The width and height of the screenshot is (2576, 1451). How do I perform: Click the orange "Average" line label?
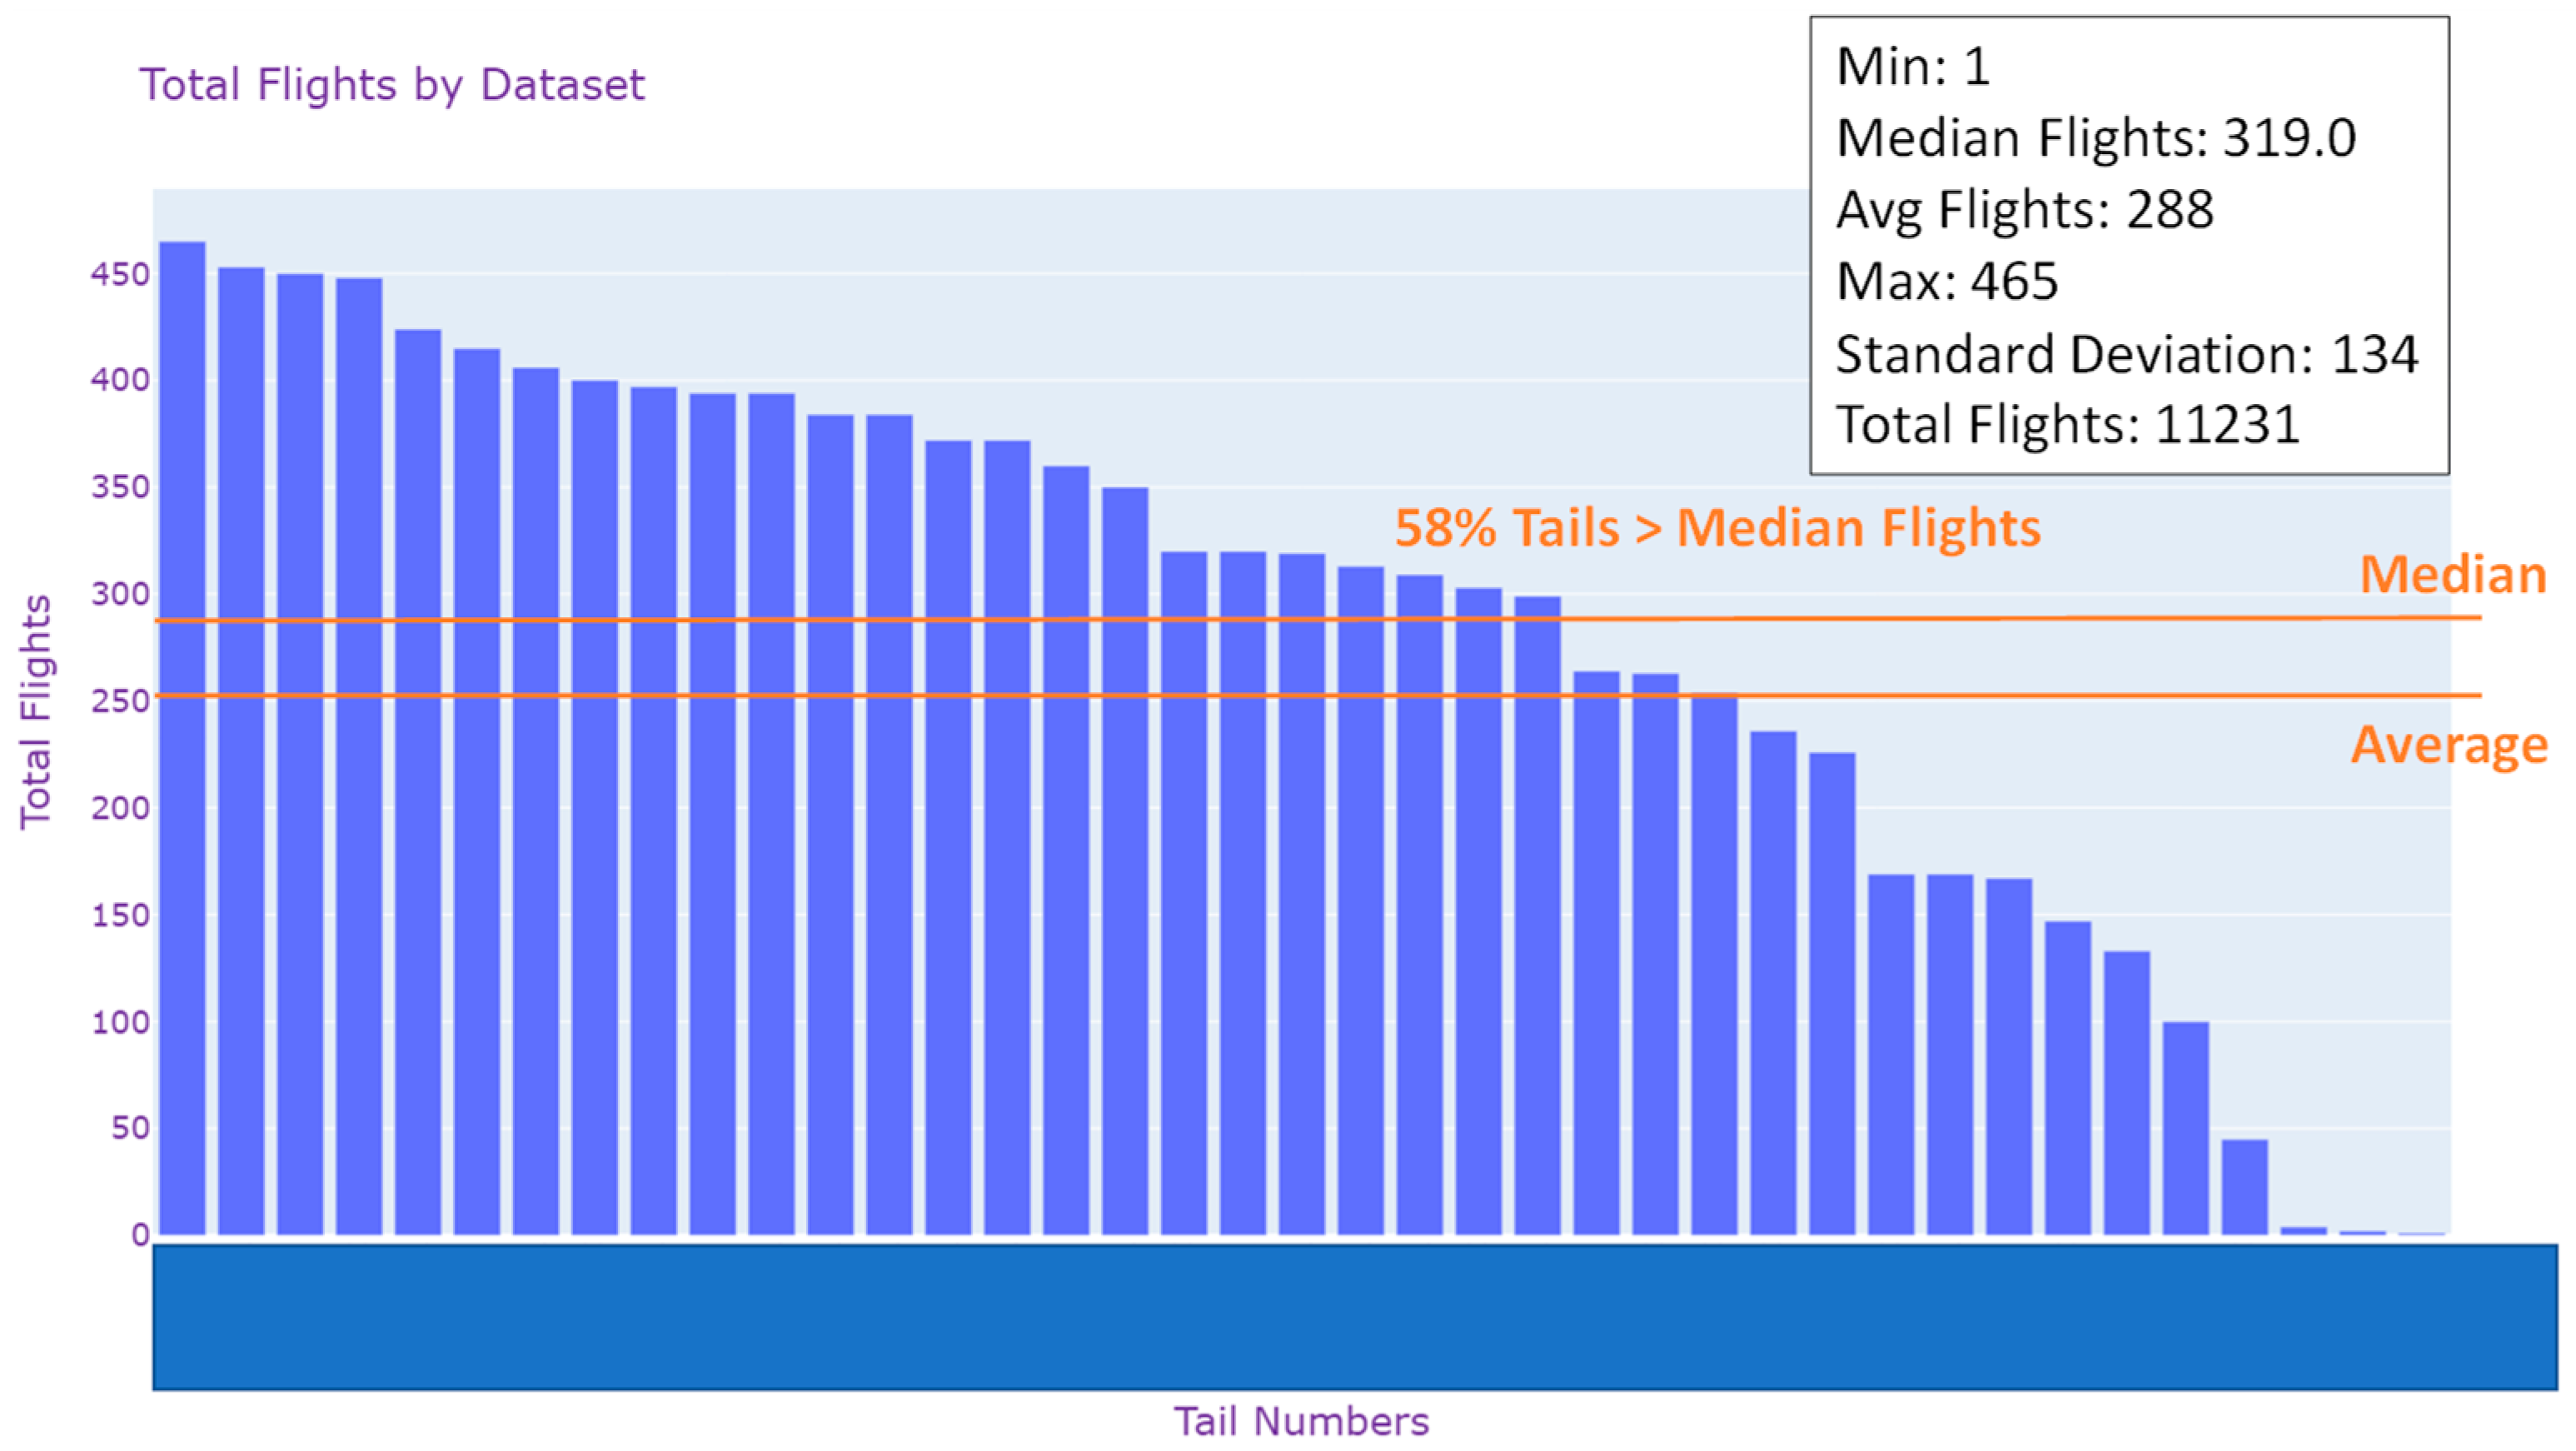pos(2449,745)
